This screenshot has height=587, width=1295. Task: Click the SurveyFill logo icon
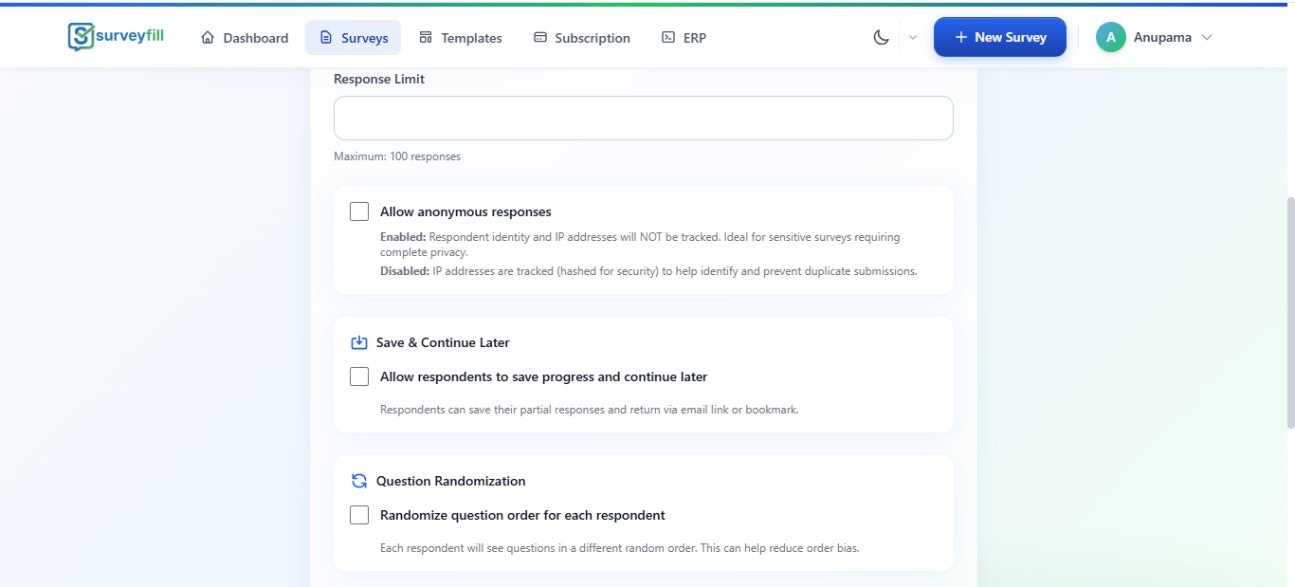(x=81, y=37)
